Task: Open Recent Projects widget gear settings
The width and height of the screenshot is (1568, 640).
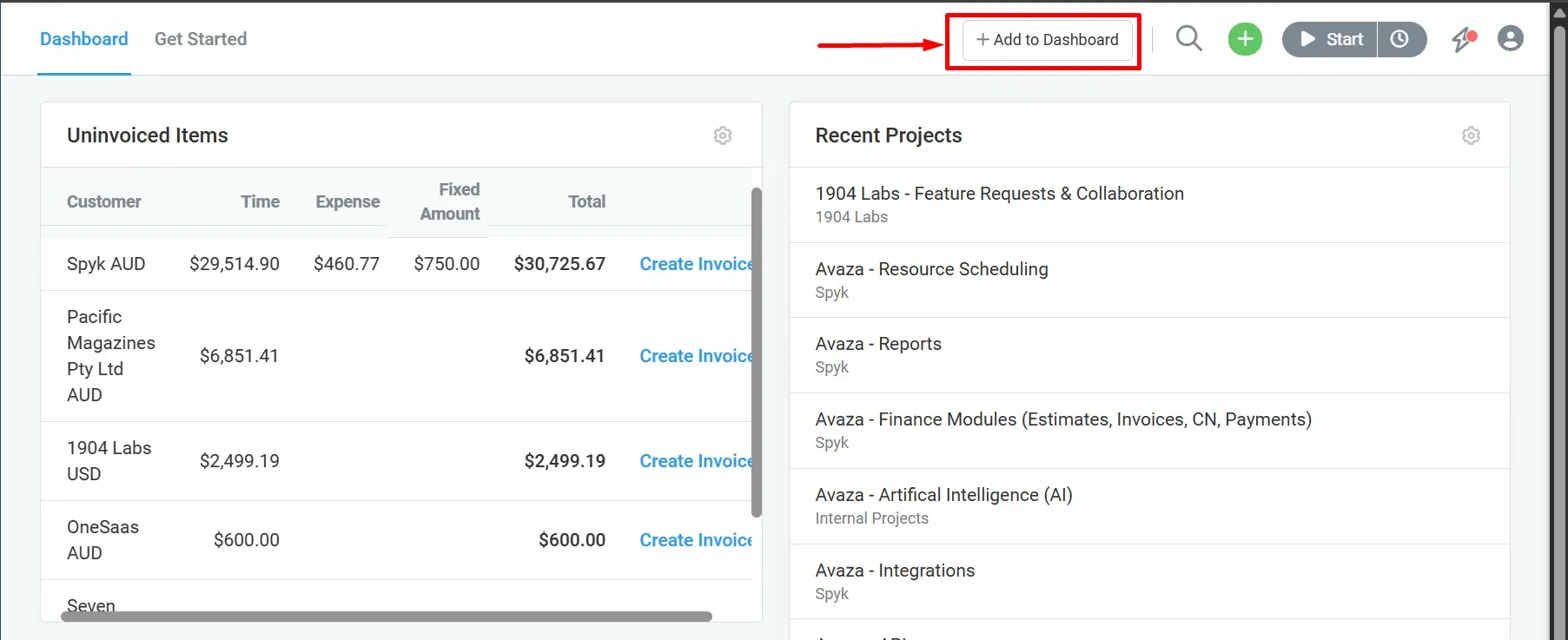Action: pos(1470,136)
